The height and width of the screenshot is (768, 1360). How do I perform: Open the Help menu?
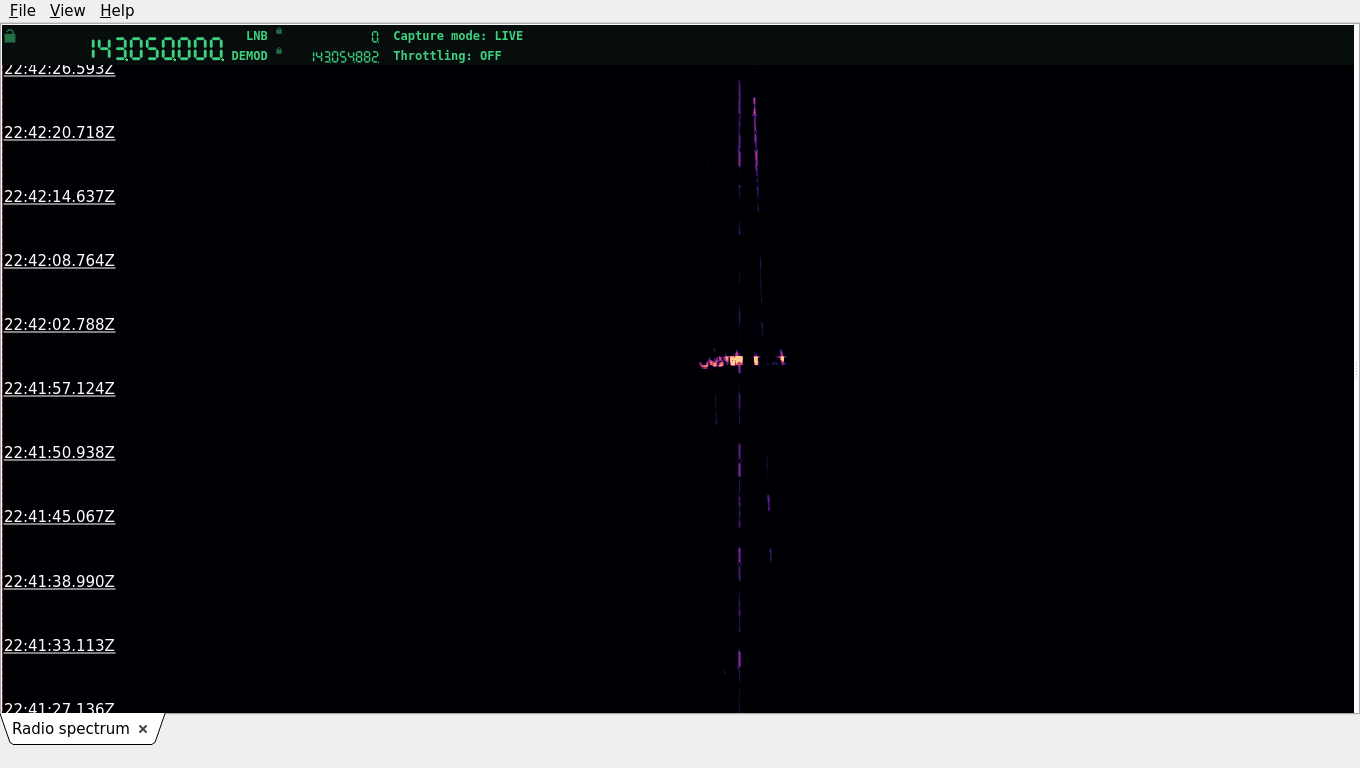pyautogui.click(x=117, y=10)
